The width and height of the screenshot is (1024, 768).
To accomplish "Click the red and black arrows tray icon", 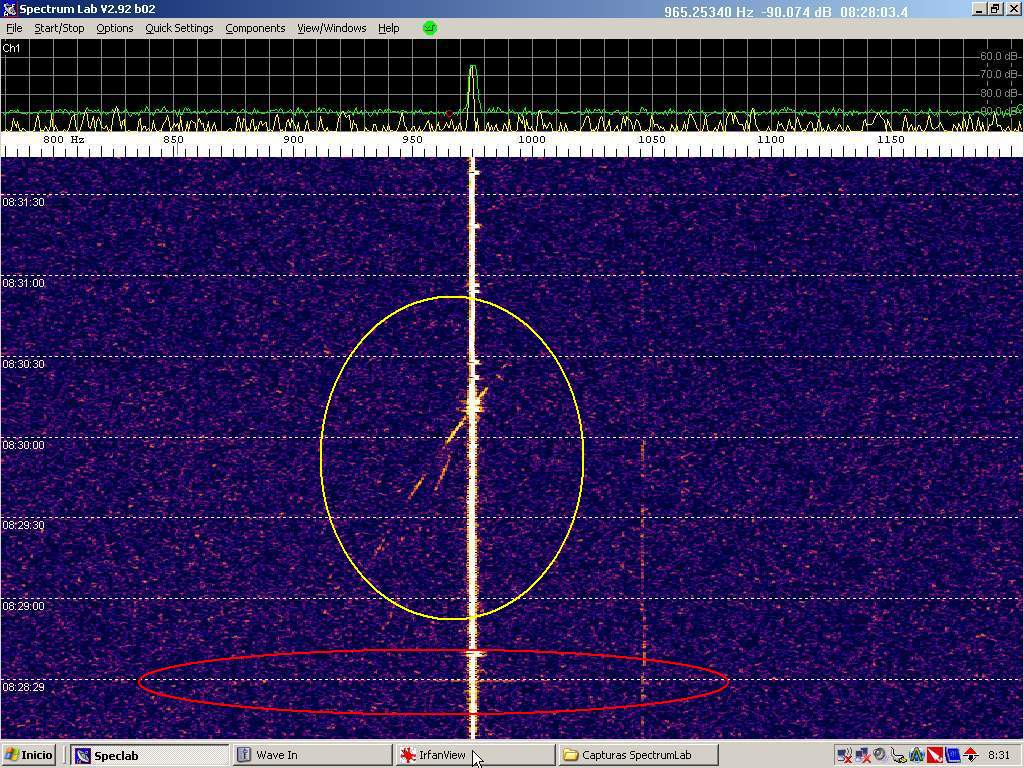I will 971,755.
